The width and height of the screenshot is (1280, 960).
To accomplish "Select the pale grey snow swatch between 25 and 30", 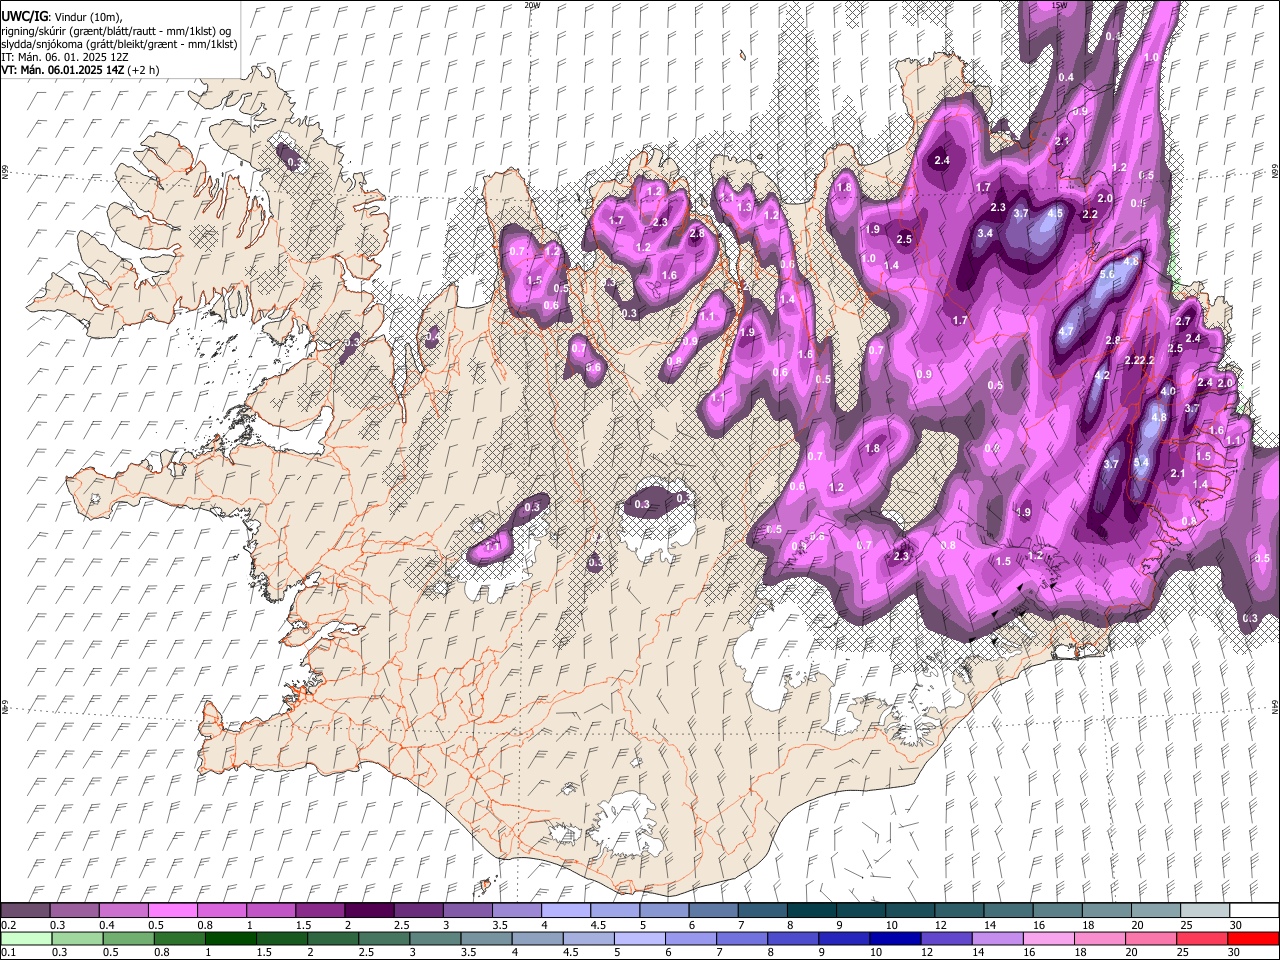I will click(1204, 910).
